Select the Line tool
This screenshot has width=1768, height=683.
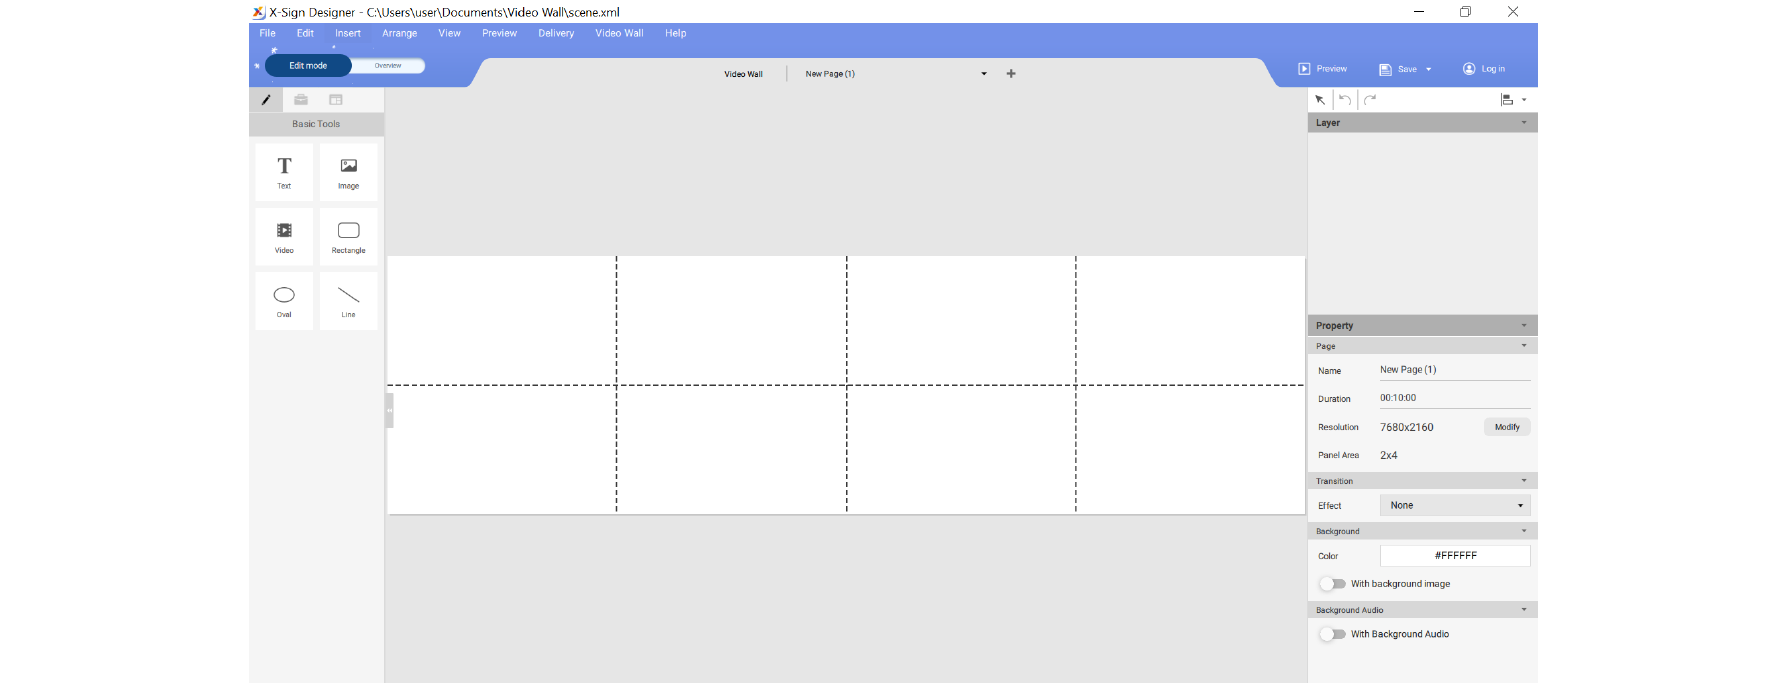pos(348,301)
